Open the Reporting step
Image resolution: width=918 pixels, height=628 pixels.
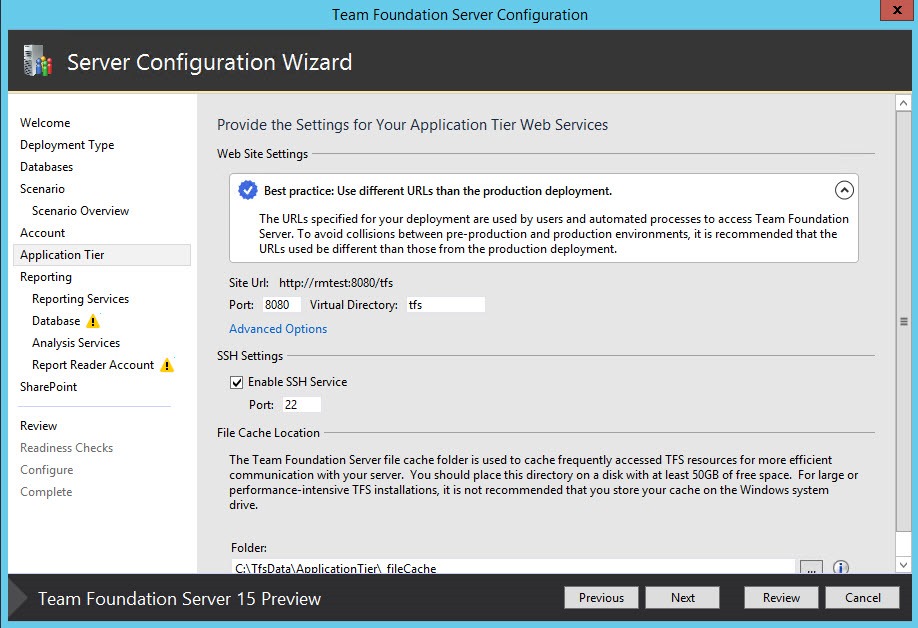[46, 277]
